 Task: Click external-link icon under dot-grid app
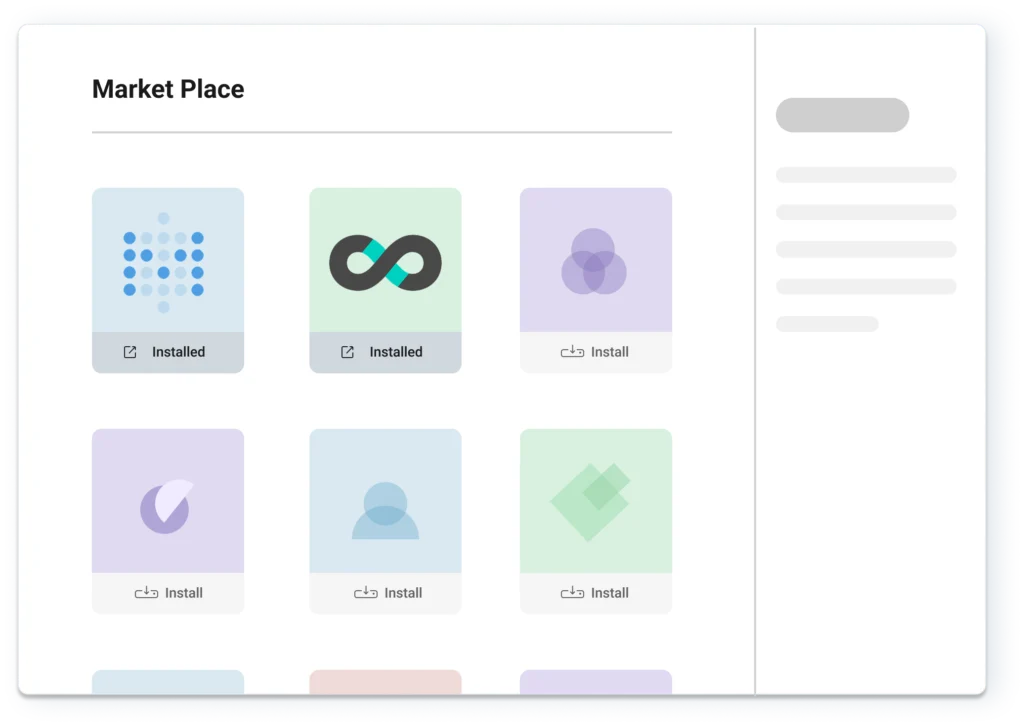pos(130,352)
